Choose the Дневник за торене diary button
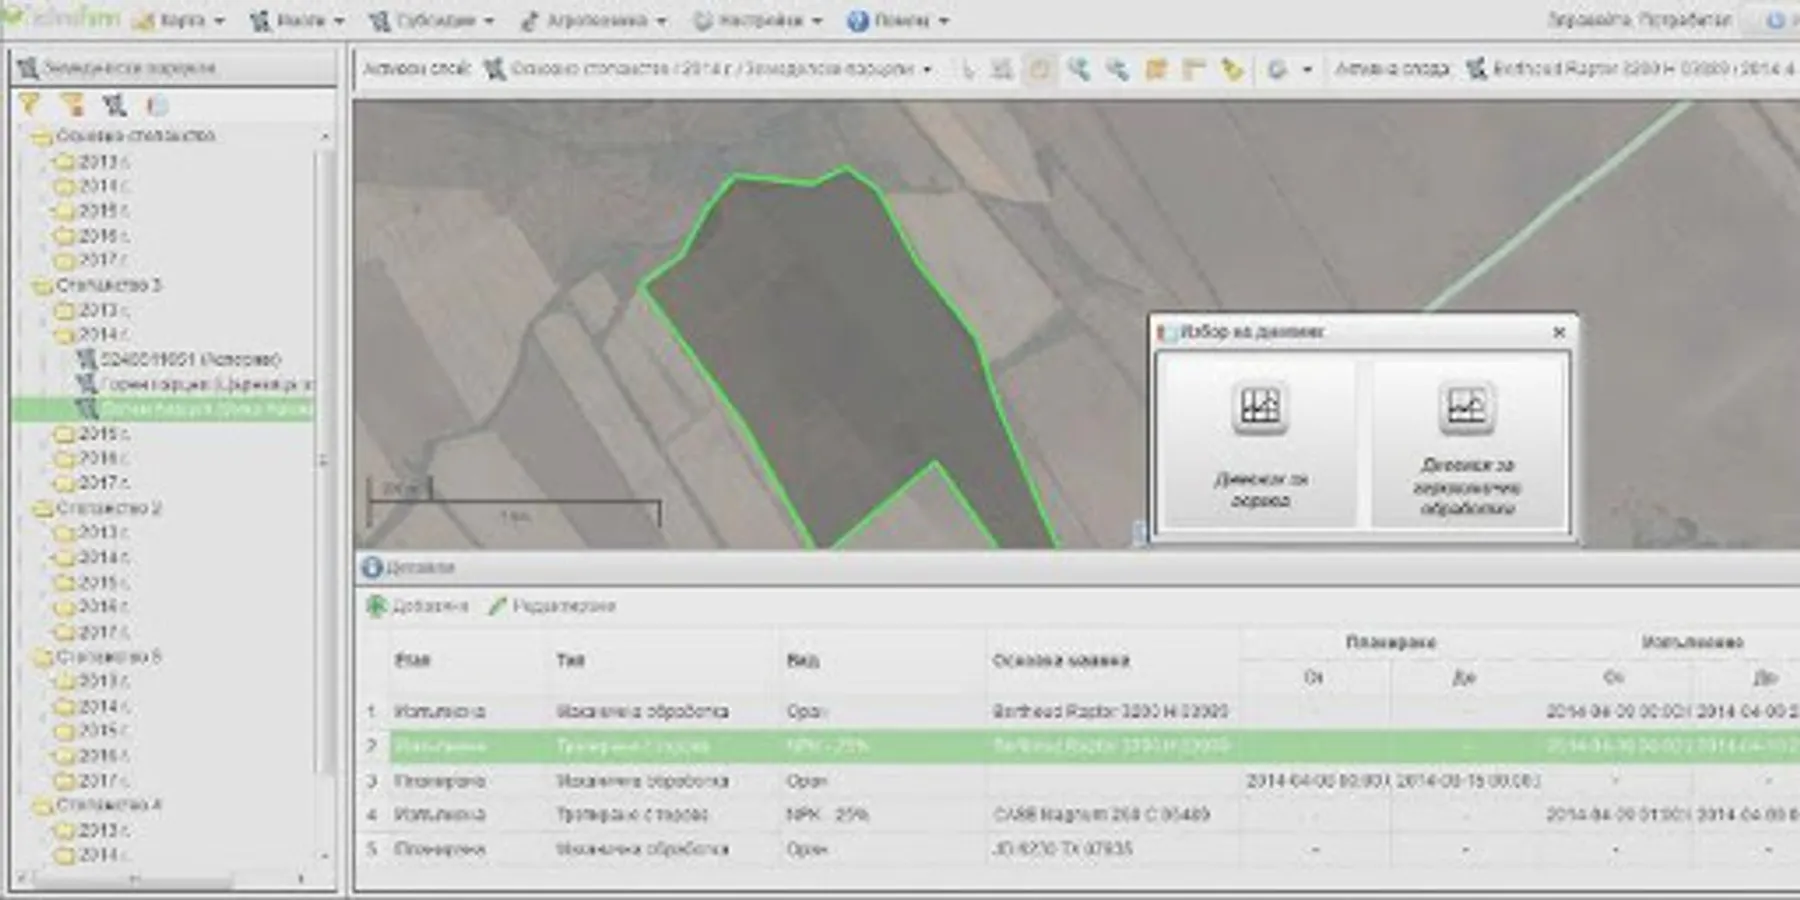 [x=1260, y=444]
